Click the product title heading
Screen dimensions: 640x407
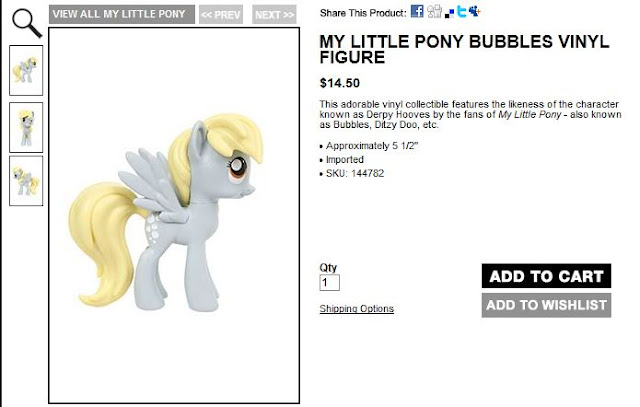pyautogui.click(x=464, y=49)
